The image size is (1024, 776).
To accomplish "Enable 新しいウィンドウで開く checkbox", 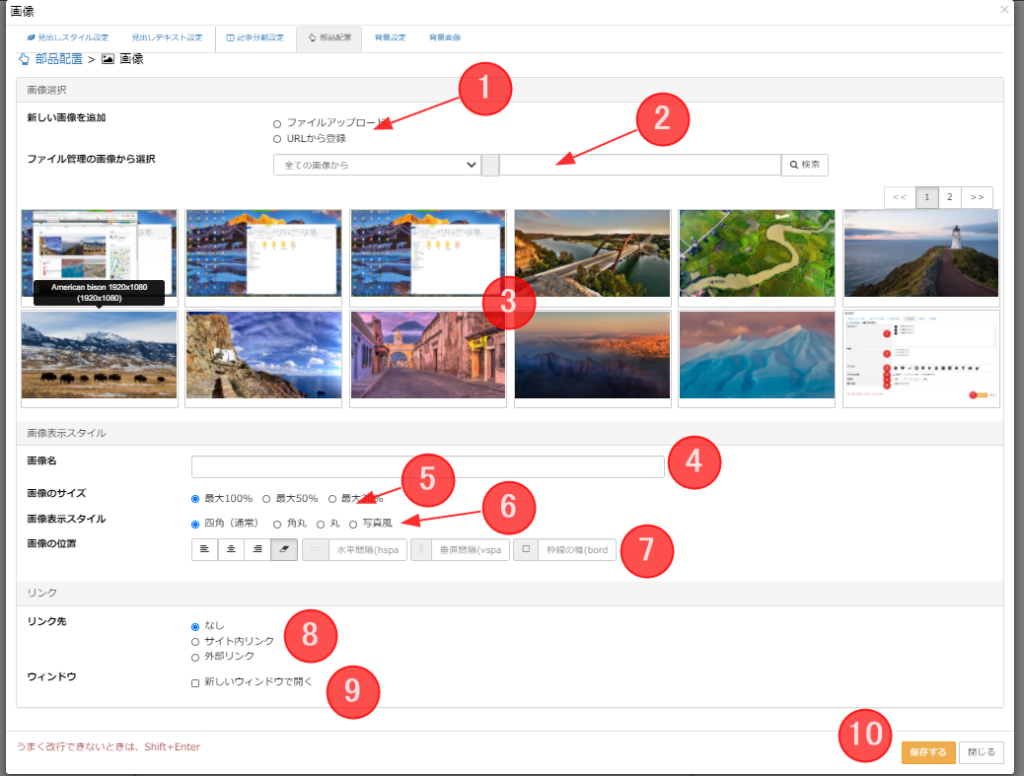I will (196, 683).
